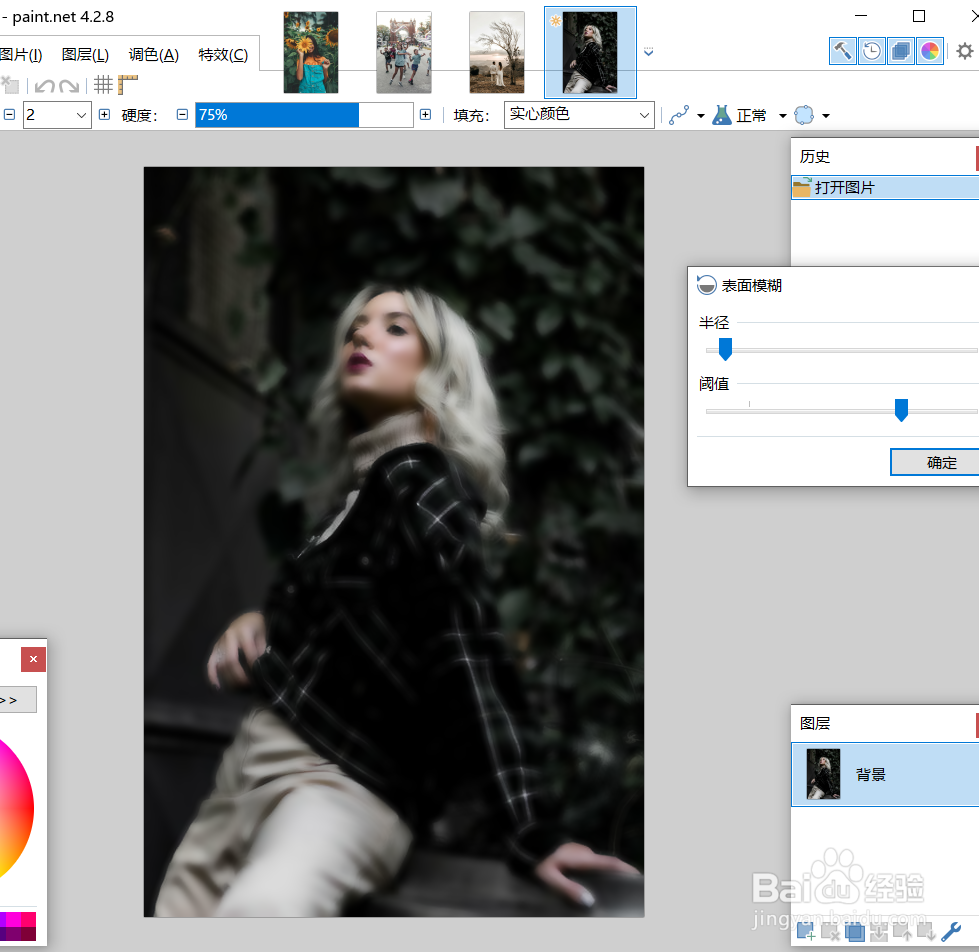The image size is (979, 952).
Task: Click the 表面模糊 dialog icon
Action: (x=706, y=285)
